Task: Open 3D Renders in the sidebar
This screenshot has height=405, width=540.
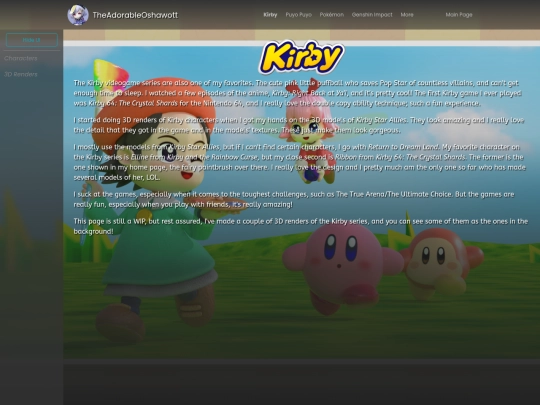Action: click(21, 74)
